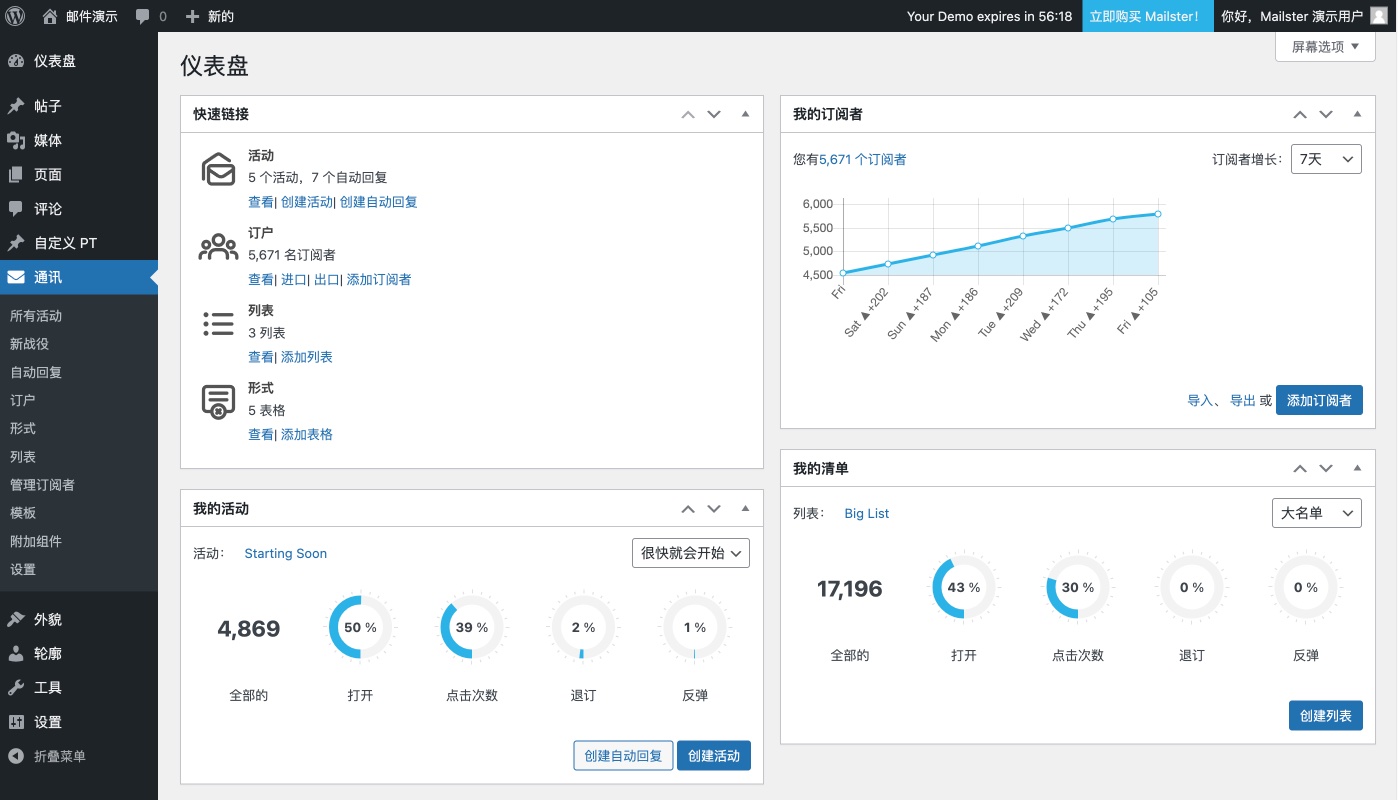Viewport: 1398px width, 800px height.
Task: Open 所有活动 submenu item
Action: click(36, 316)
